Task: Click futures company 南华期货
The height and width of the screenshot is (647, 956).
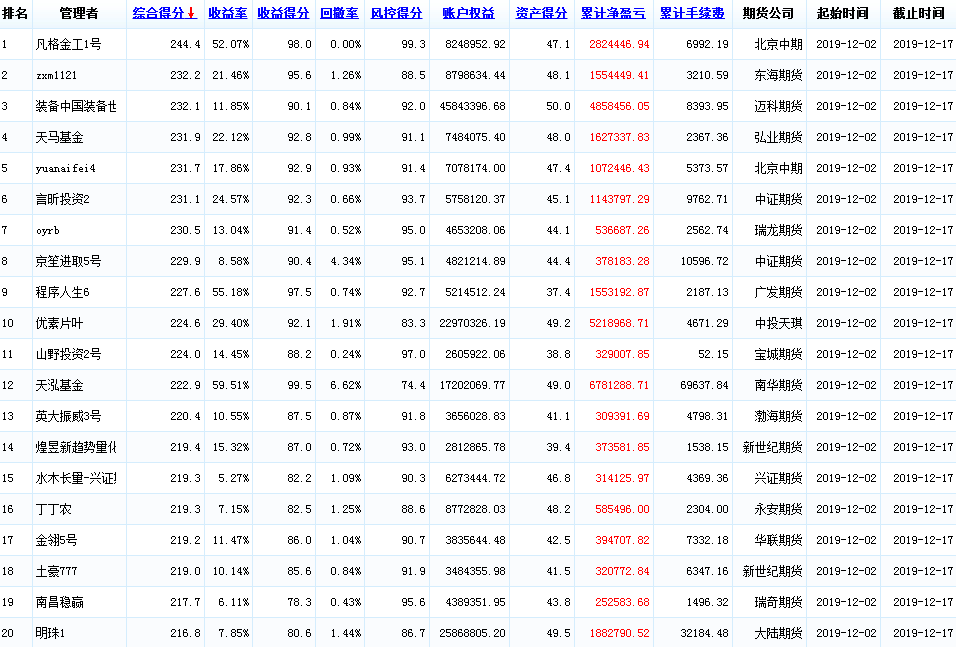Action: click(x=779, y=385)
